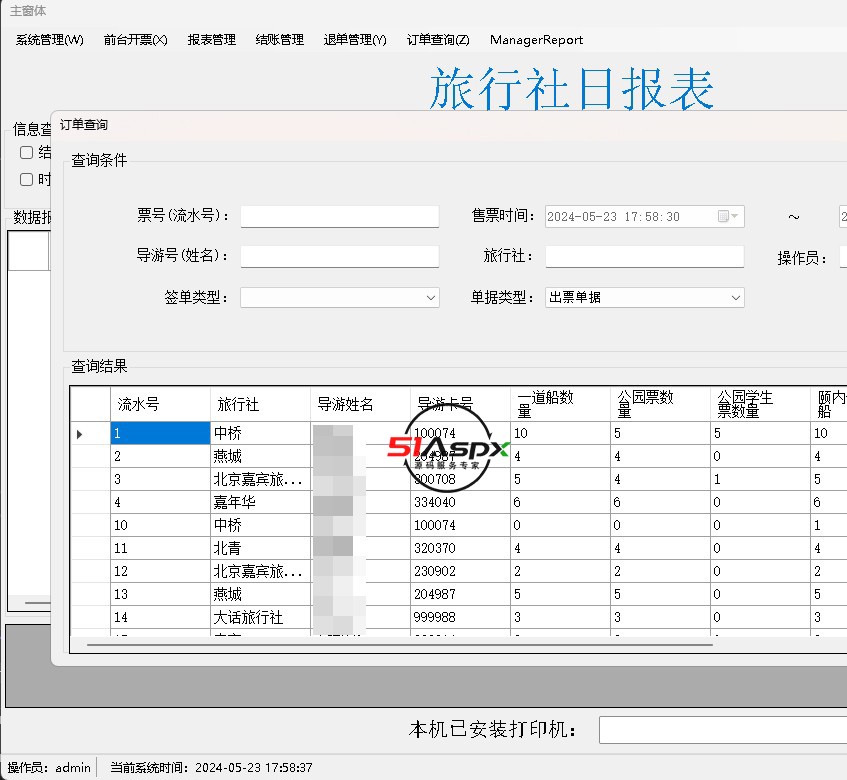Tick the first checkbox under 信息查询
The image size is (847, 780).
(27, 153)
